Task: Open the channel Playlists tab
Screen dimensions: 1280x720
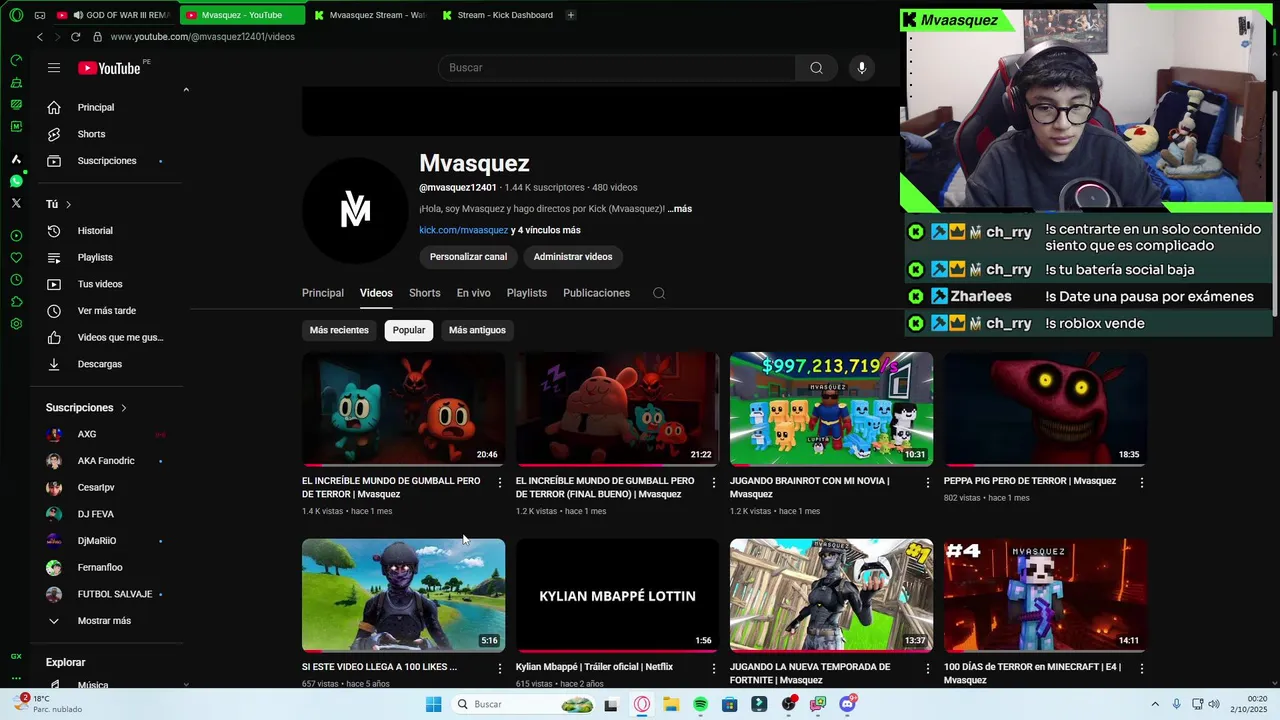Action: [x=527, y=293]
